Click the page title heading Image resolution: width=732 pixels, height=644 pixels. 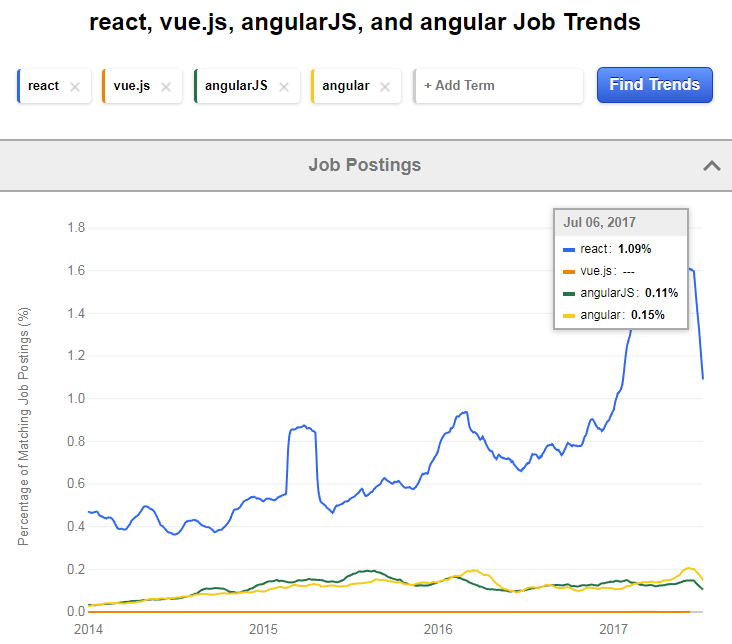(x=365, y=22)
